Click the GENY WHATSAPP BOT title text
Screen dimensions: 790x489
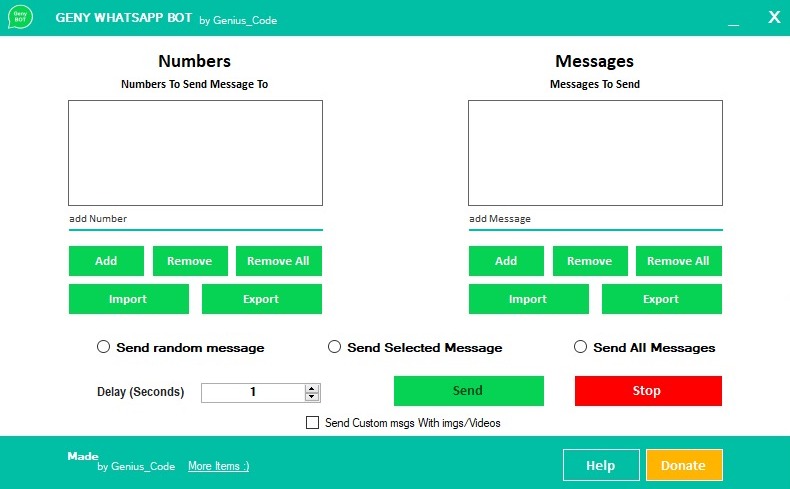(123, 18)
